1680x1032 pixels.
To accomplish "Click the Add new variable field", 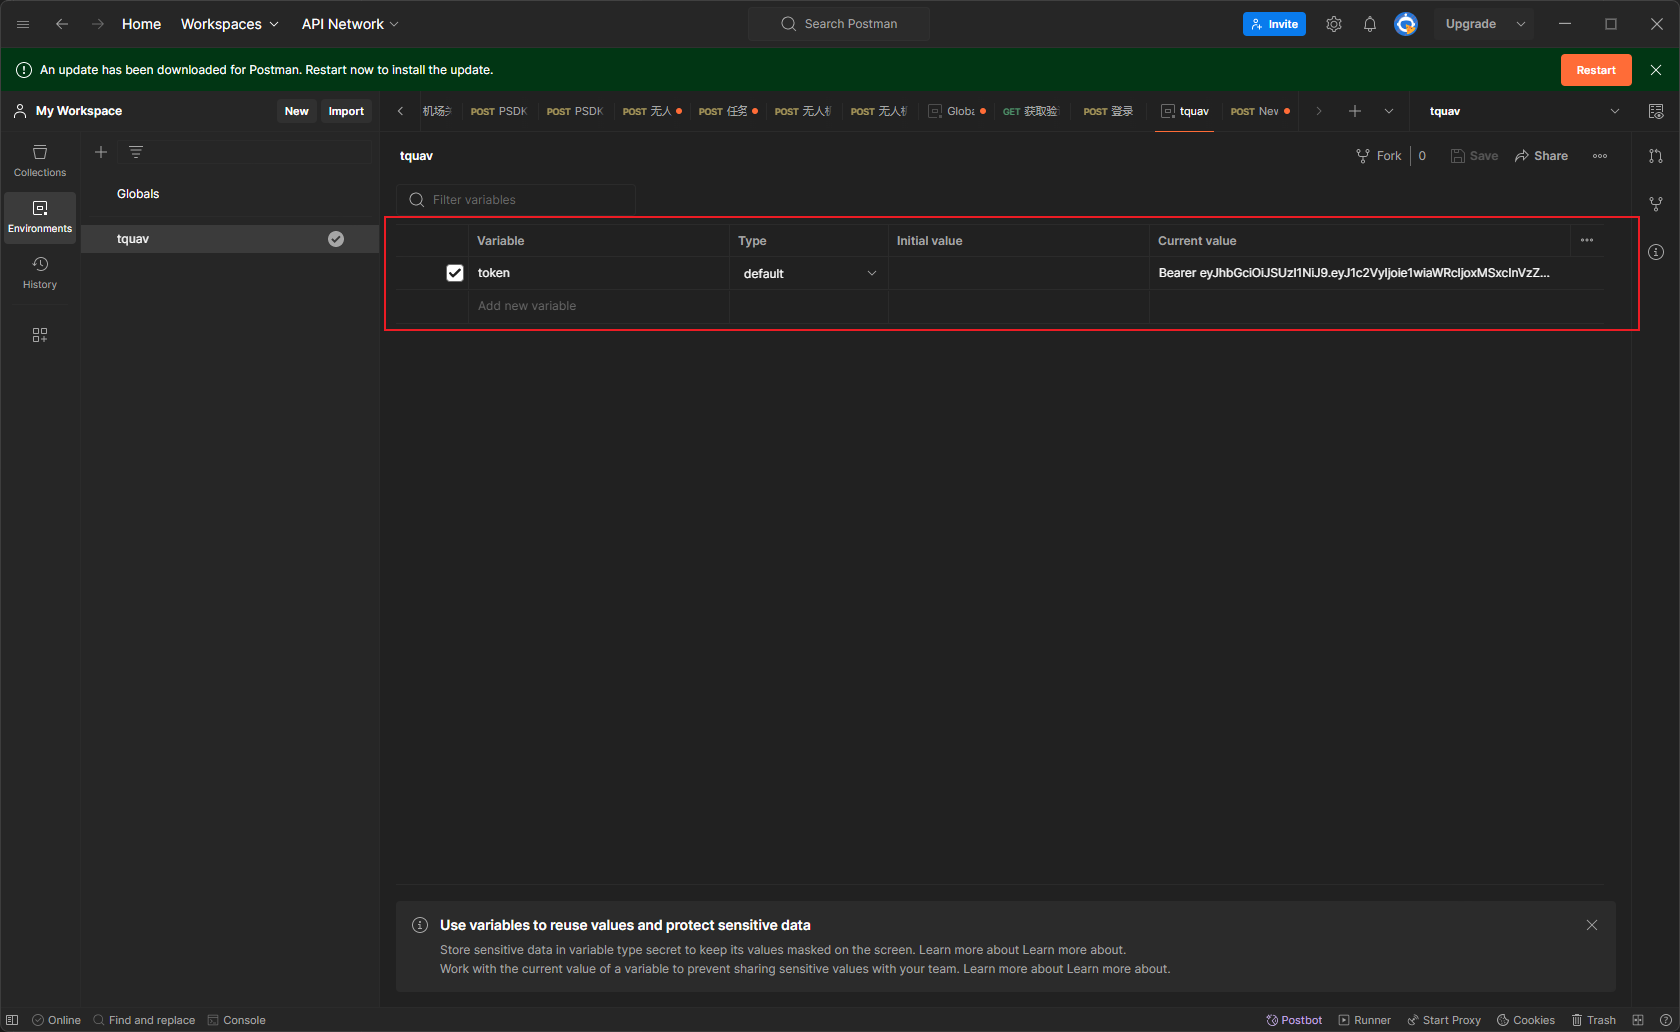I will point(599,306).
